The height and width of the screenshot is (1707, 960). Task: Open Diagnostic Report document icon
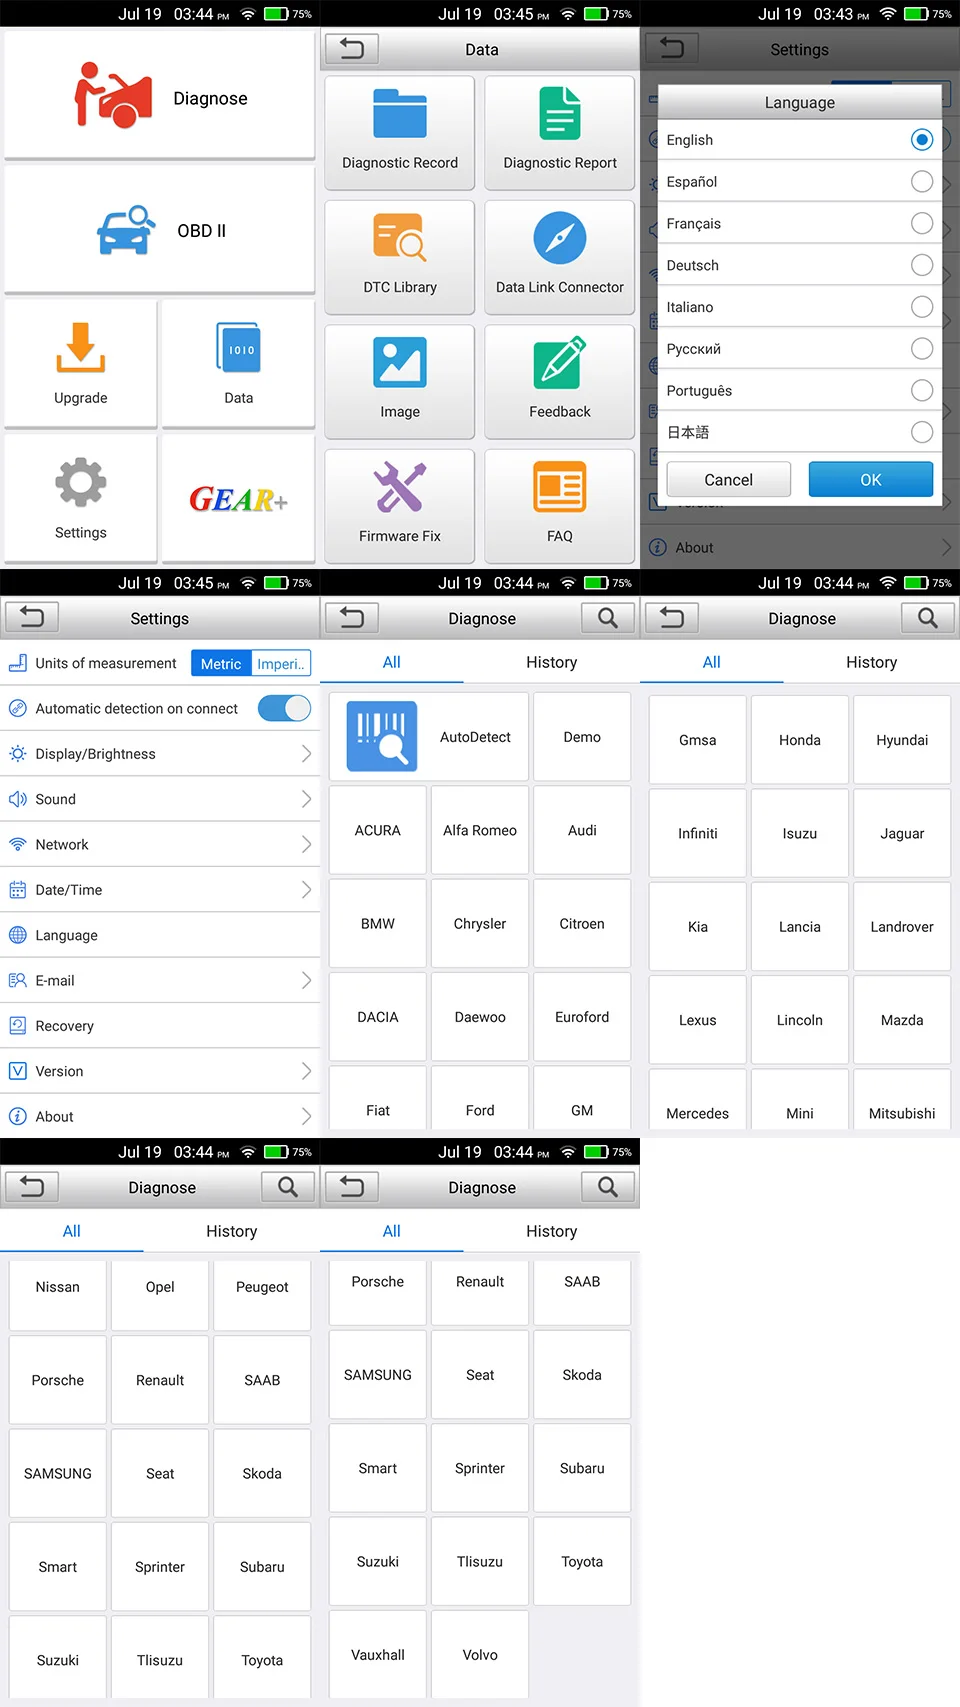(560, 113)
